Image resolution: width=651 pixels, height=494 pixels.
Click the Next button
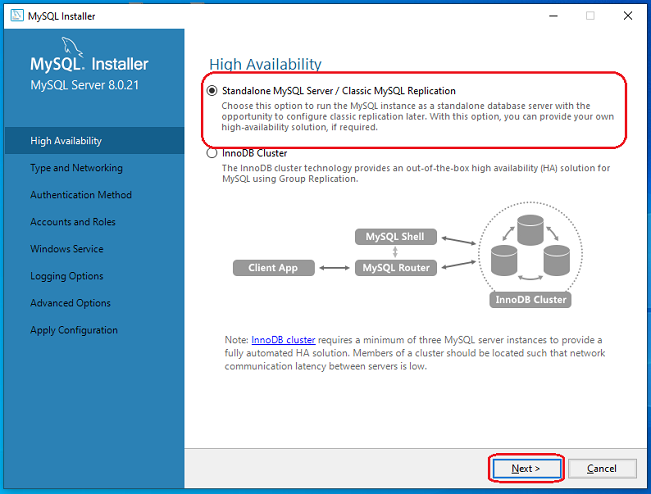click(526, 469)
